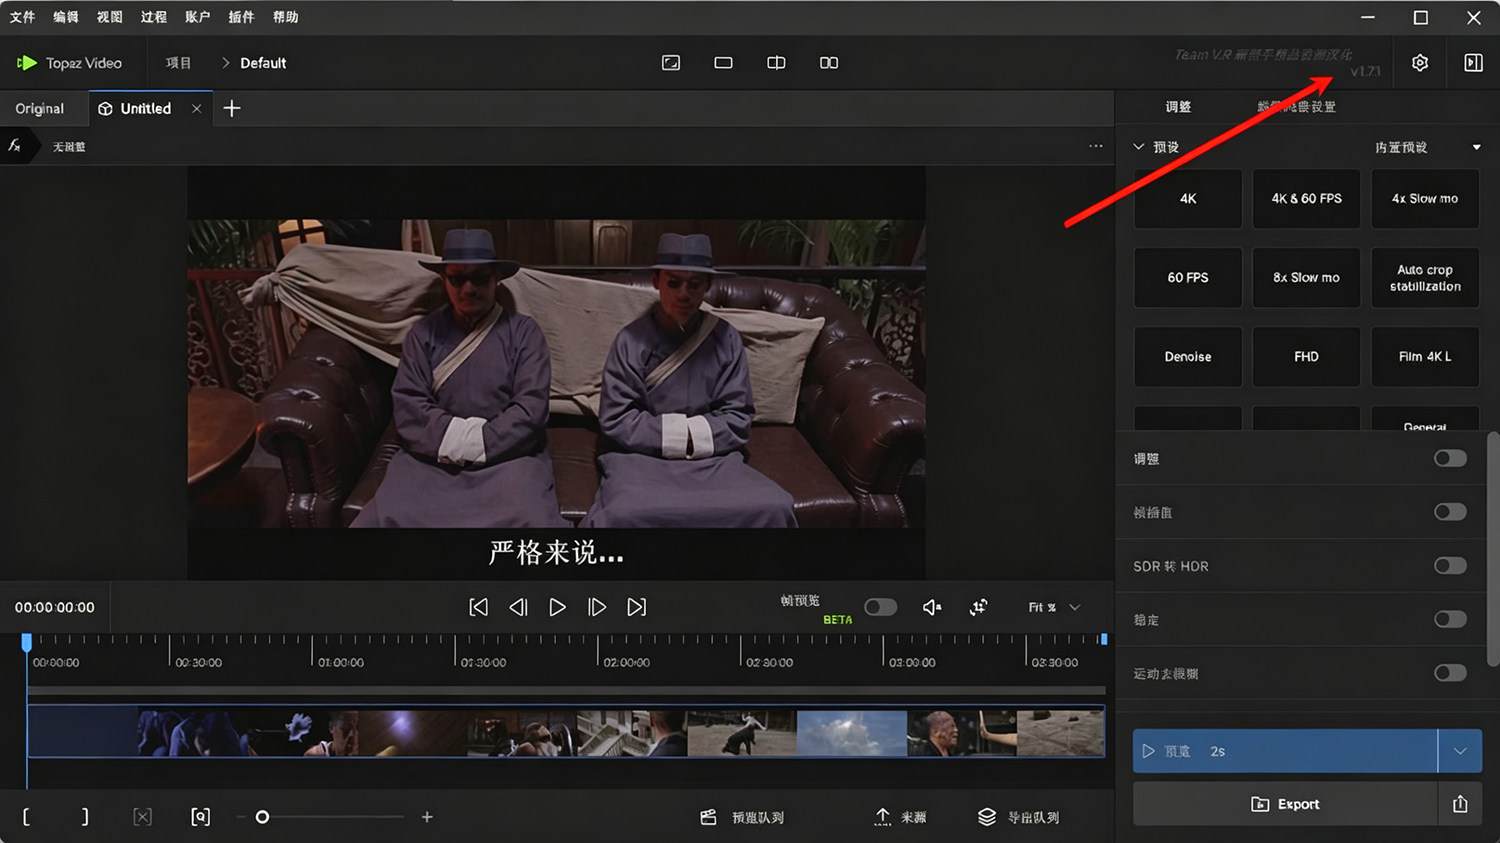This screenshot has height=843, width=1500.
Task: Open the 预览队列 preview queue
Action: [742, 817]
